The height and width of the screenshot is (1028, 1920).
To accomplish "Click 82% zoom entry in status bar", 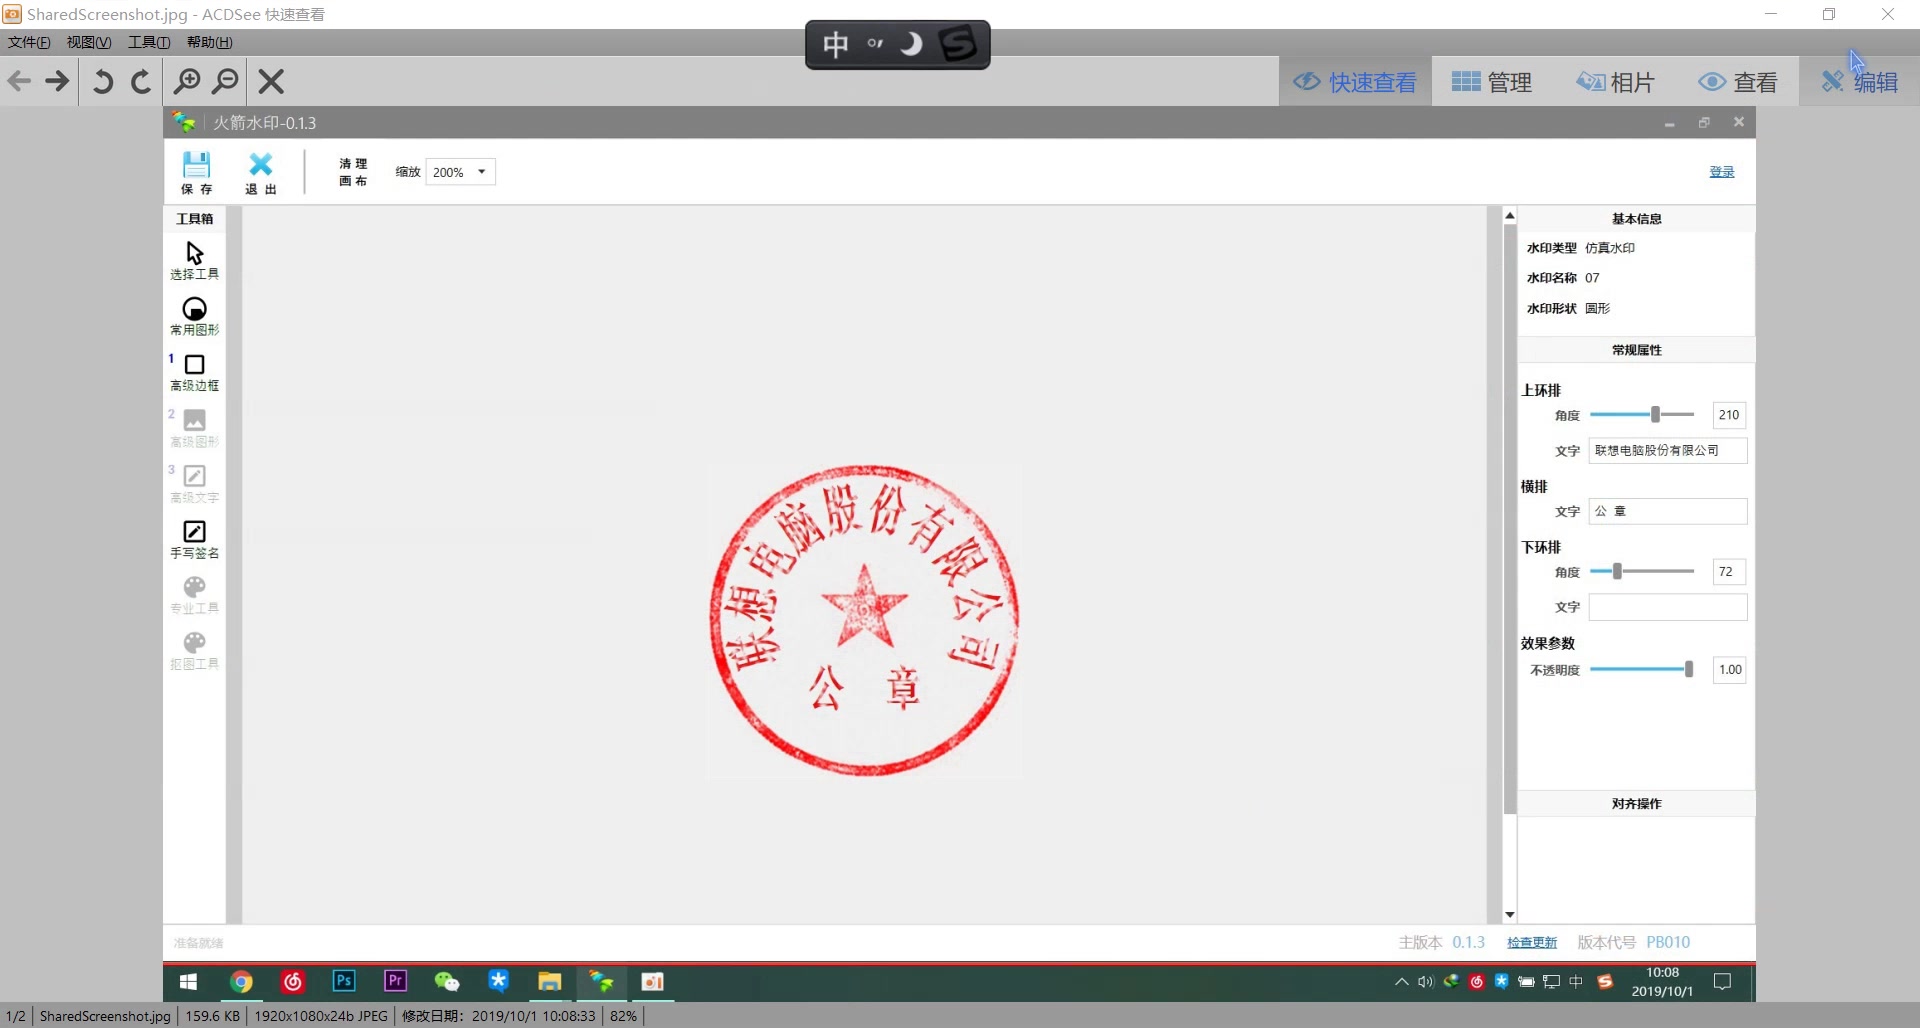I will pos(623,1016).
